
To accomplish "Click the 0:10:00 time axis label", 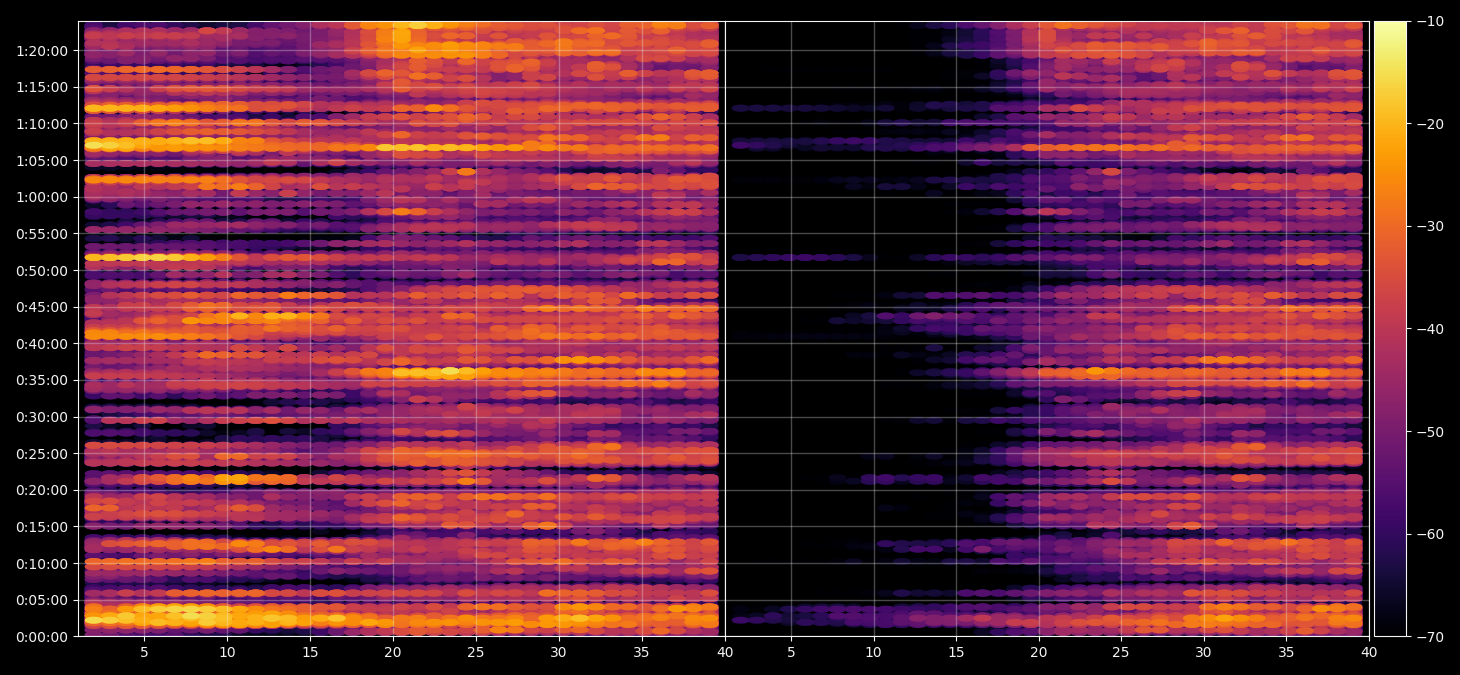I will pos(41,564).
